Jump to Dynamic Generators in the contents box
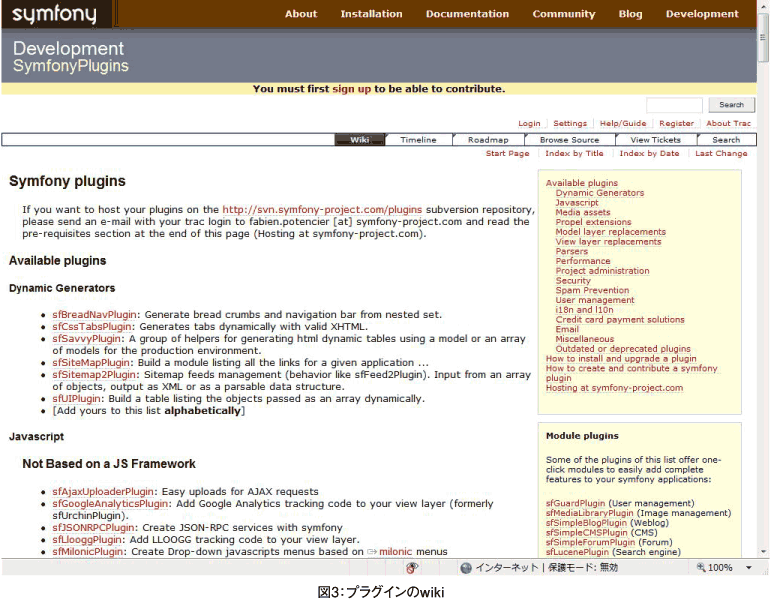Viewport: 771px width, 603px height. pyautogui.click(x=600, y=193)
